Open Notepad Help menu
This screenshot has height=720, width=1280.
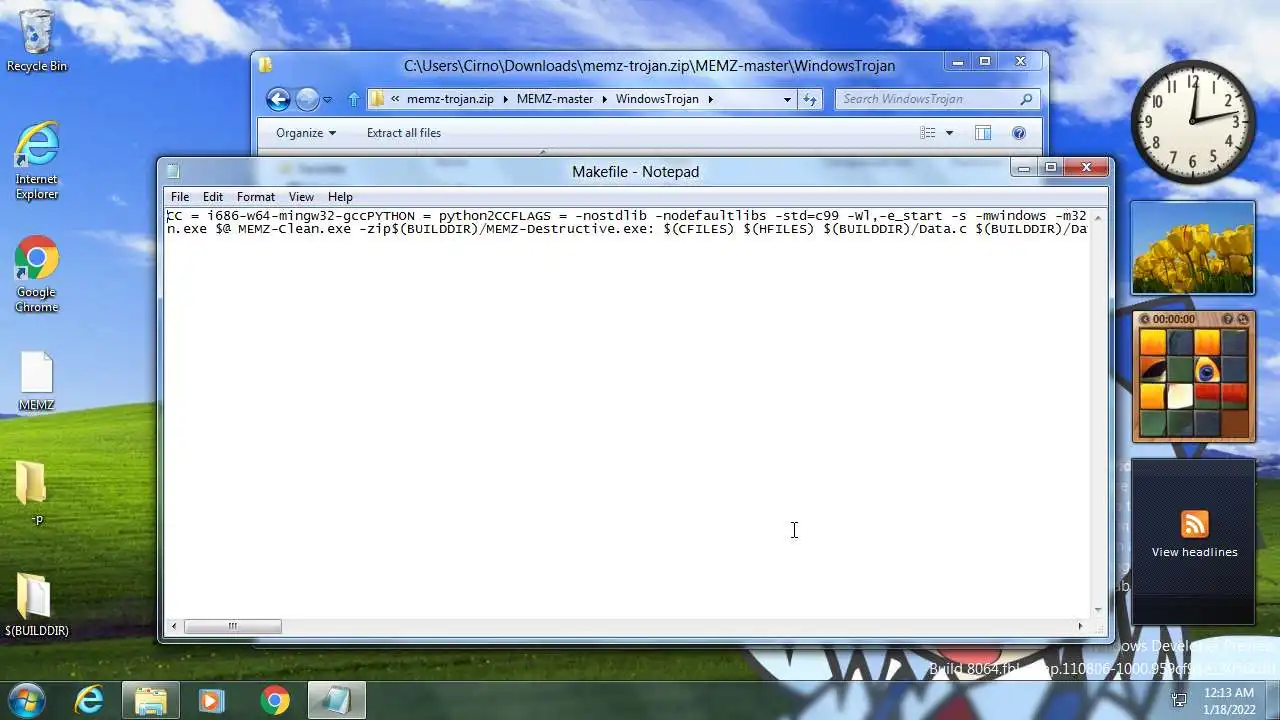tap(340, 197)
